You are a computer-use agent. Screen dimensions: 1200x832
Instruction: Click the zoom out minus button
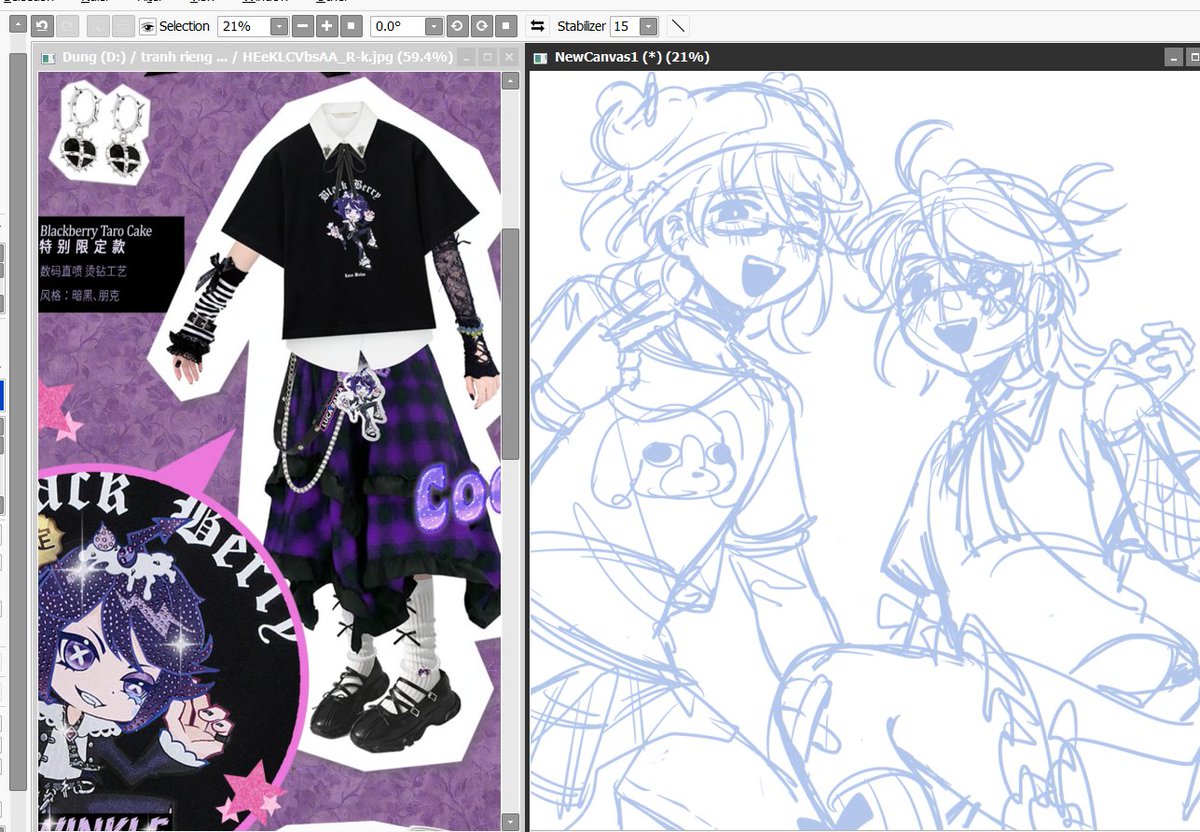(x=303, y=26)
